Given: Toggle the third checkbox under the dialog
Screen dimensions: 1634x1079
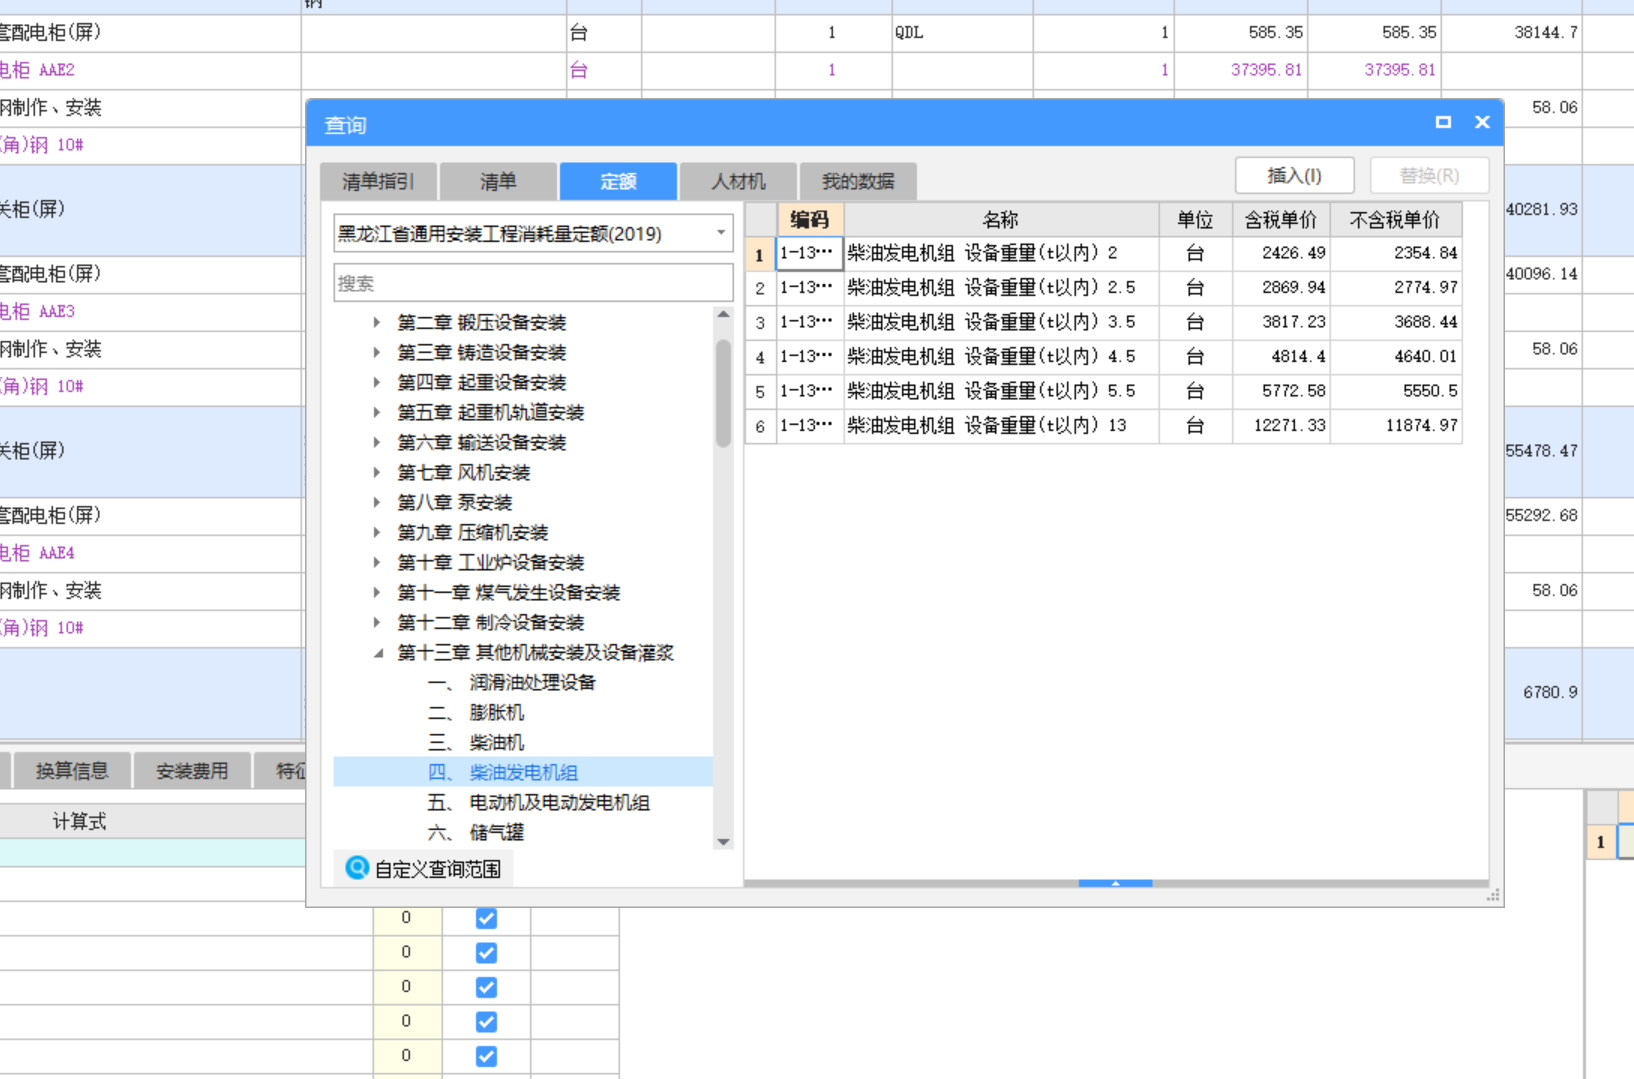Looking at the screenshot, I should (486, 987).
